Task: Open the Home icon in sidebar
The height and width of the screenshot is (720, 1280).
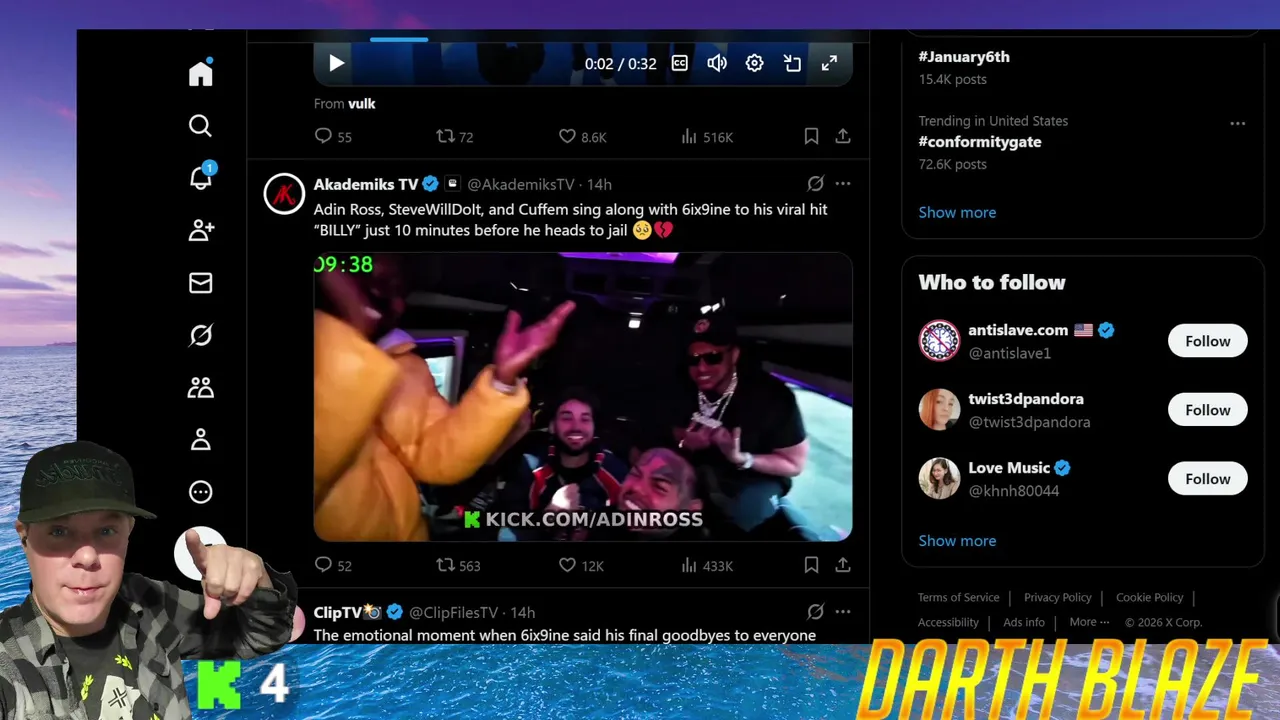Action: click(x=201, y=73)
